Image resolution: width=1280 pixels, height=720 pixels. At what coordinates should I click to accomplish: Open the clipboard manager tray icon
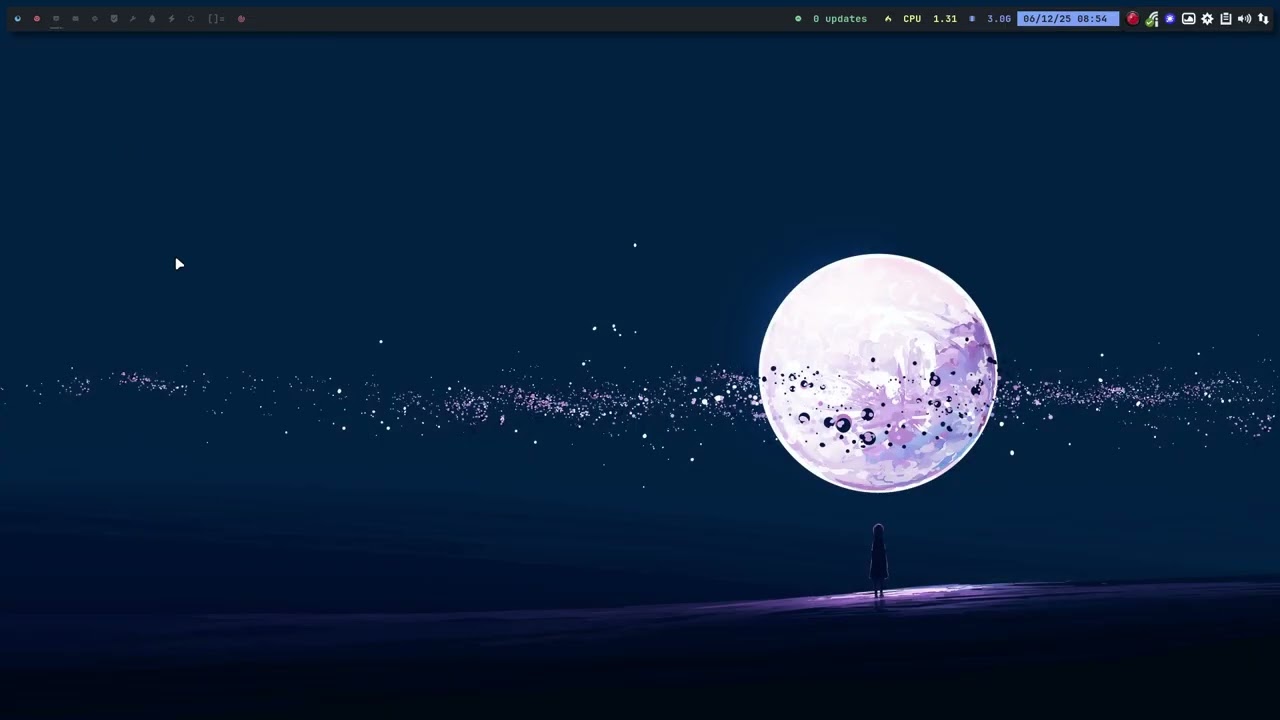tap(1226, 18)
